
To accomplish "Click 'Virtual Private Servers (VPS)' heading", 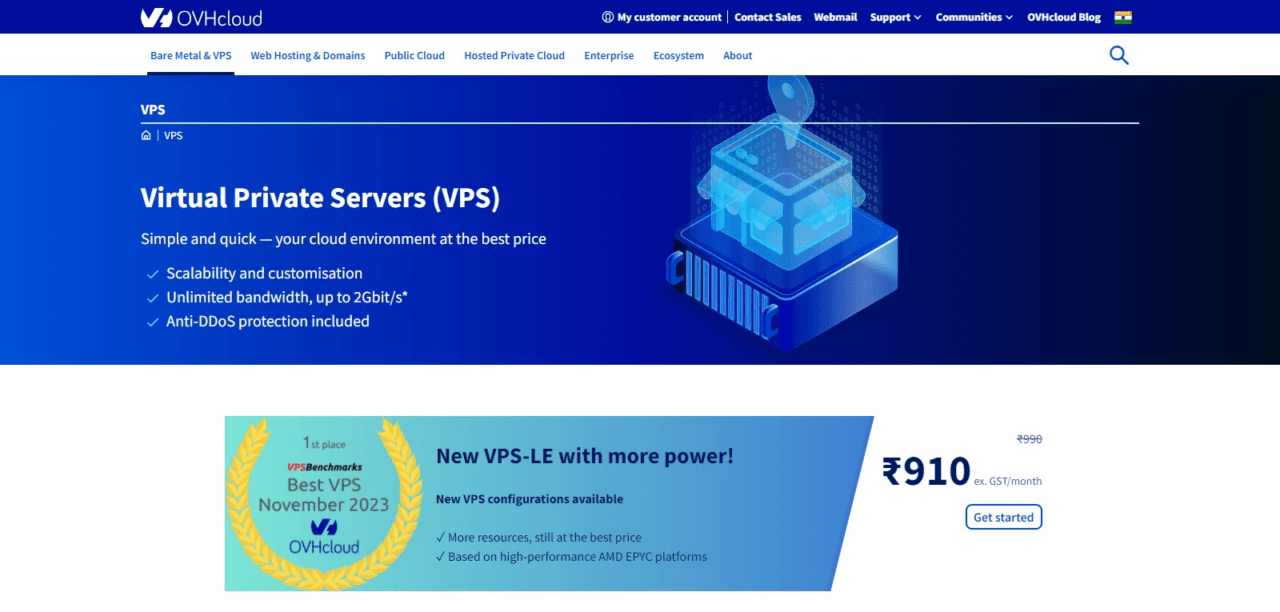I will pyautogui.click(x=320, y=198).
